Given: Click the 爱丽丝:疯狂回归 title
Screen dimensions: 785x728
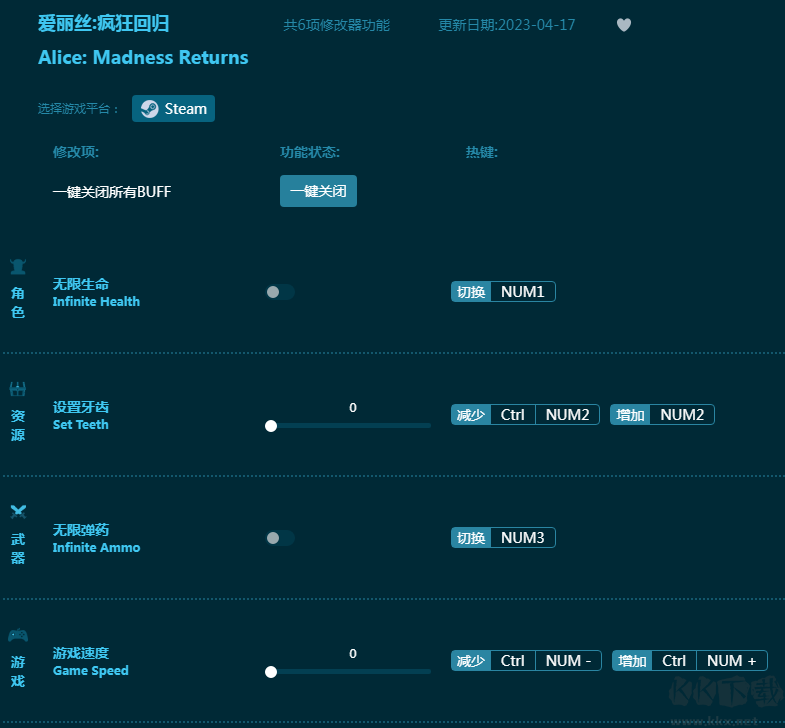Looking at the screenshot, I should (x=104, y=24).
